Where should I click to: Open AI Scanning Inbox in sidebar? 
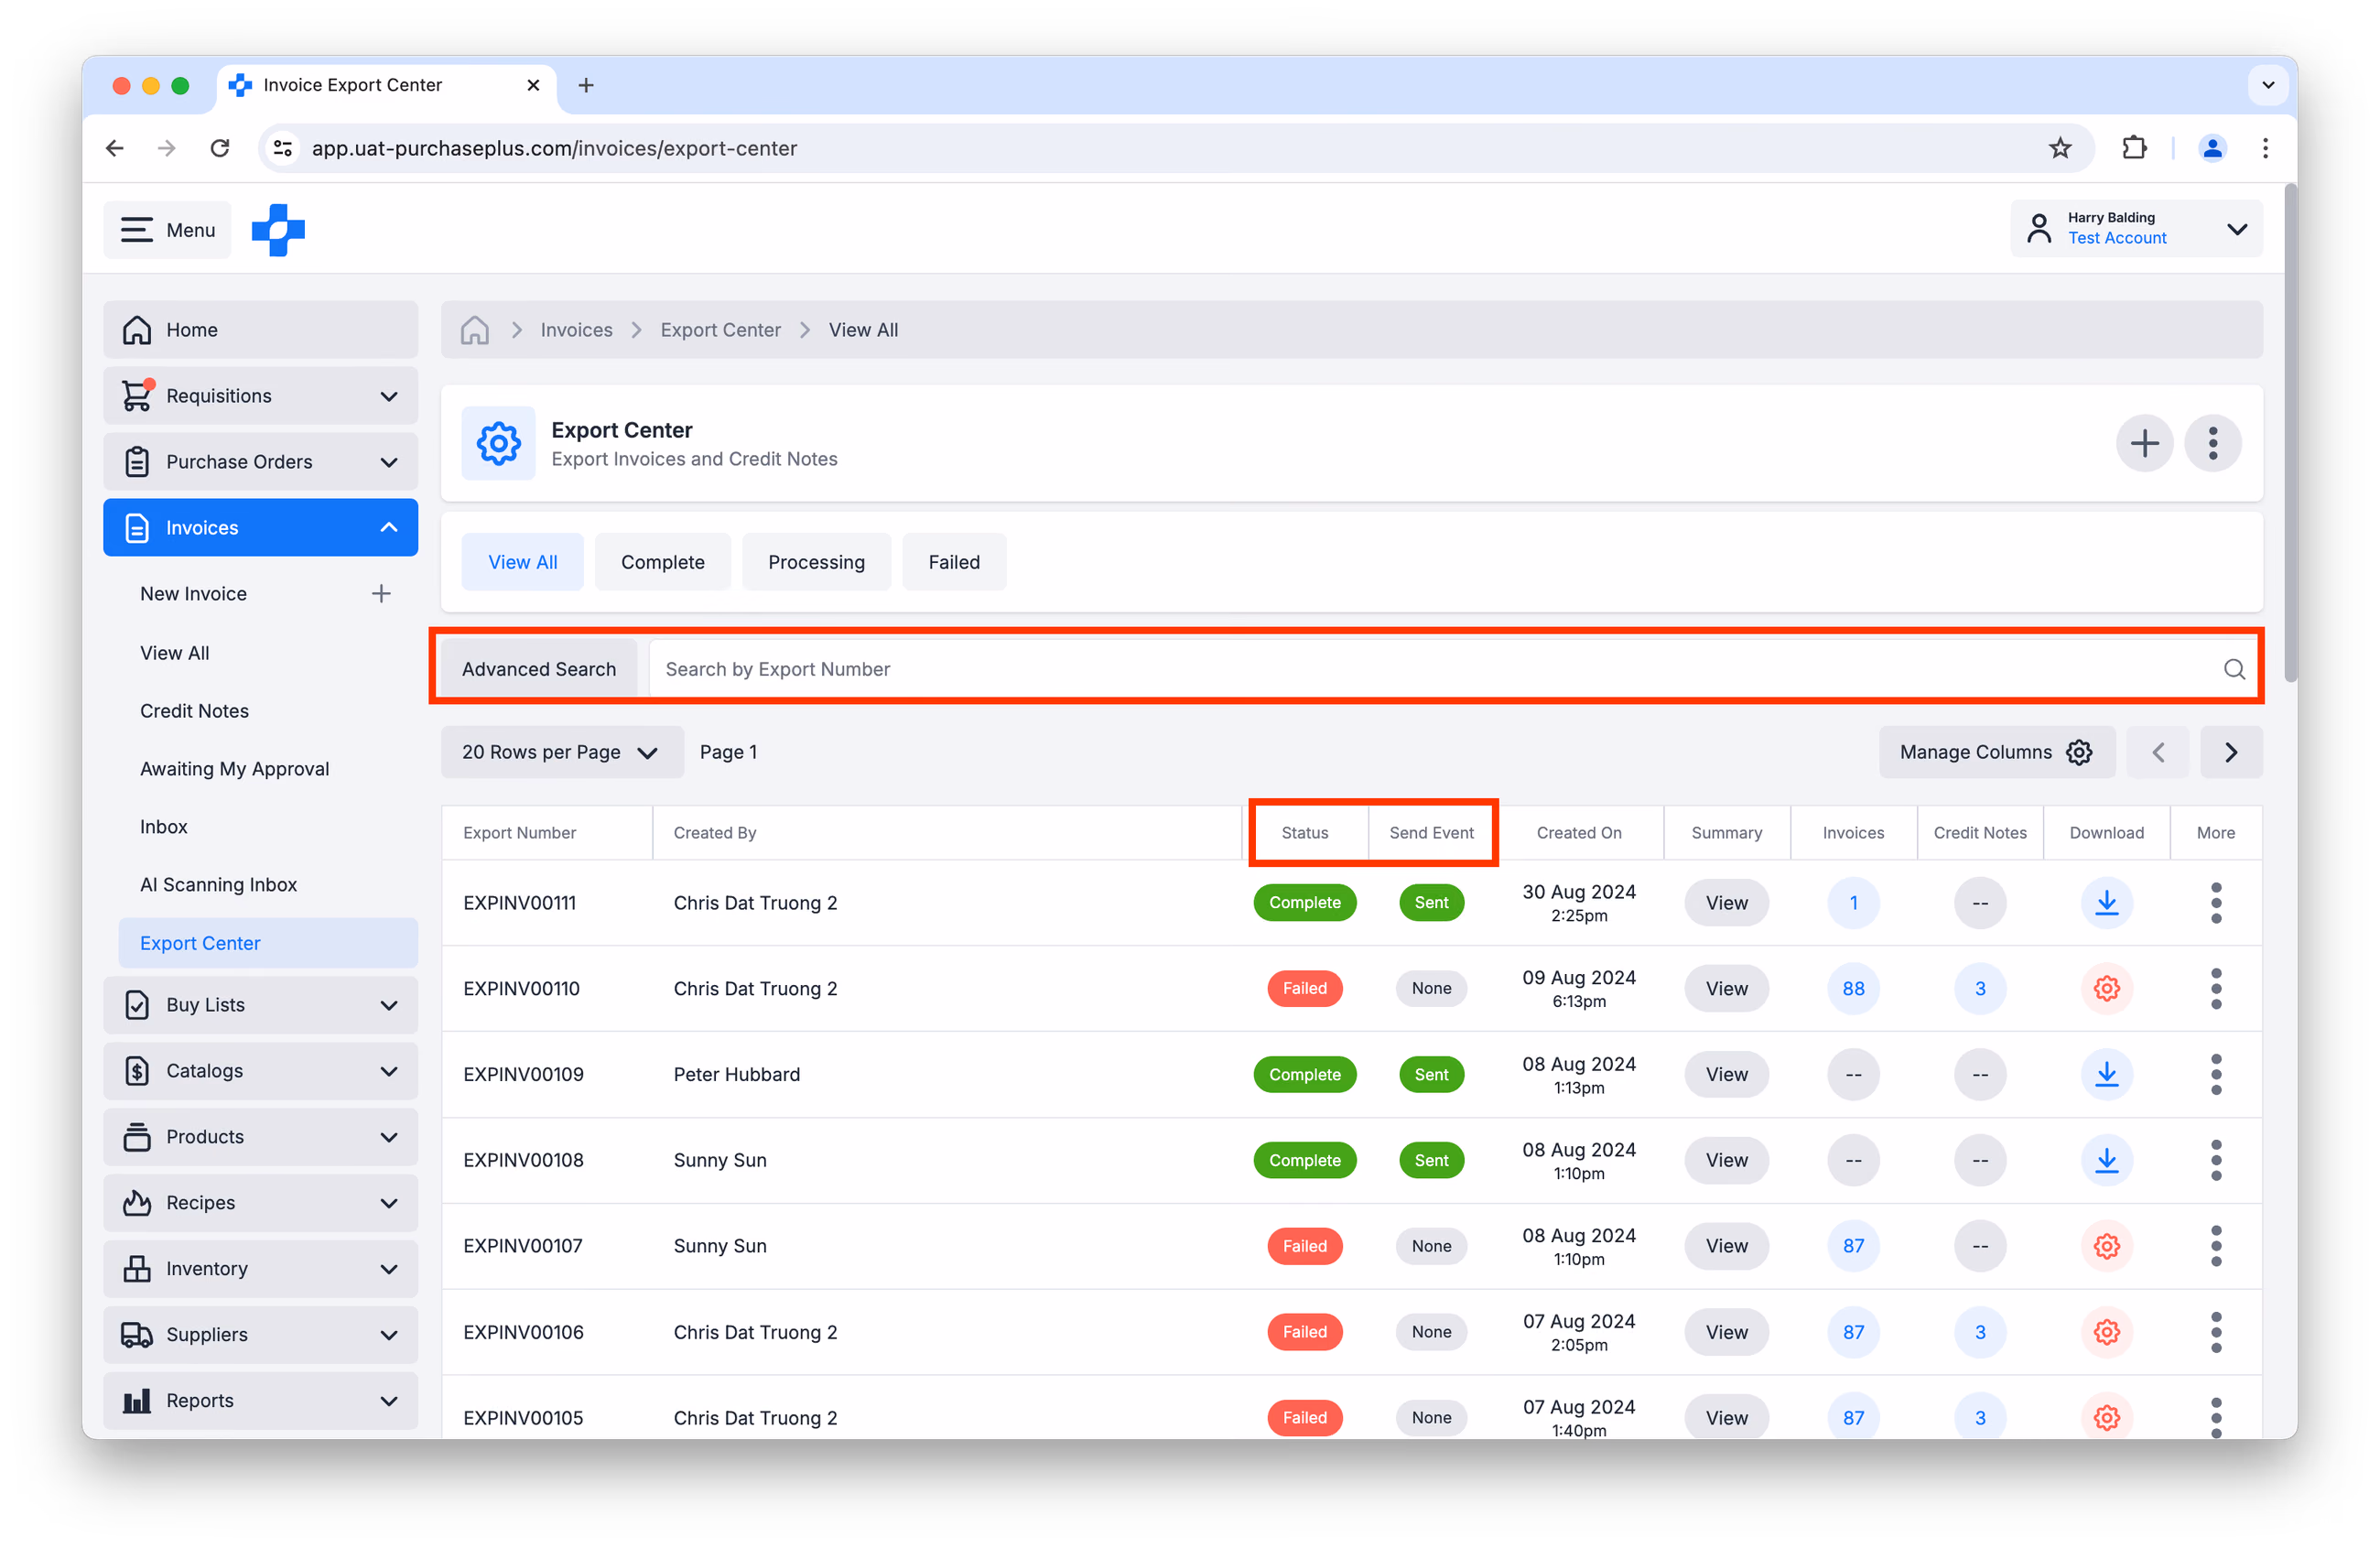[x=218, y=885]
